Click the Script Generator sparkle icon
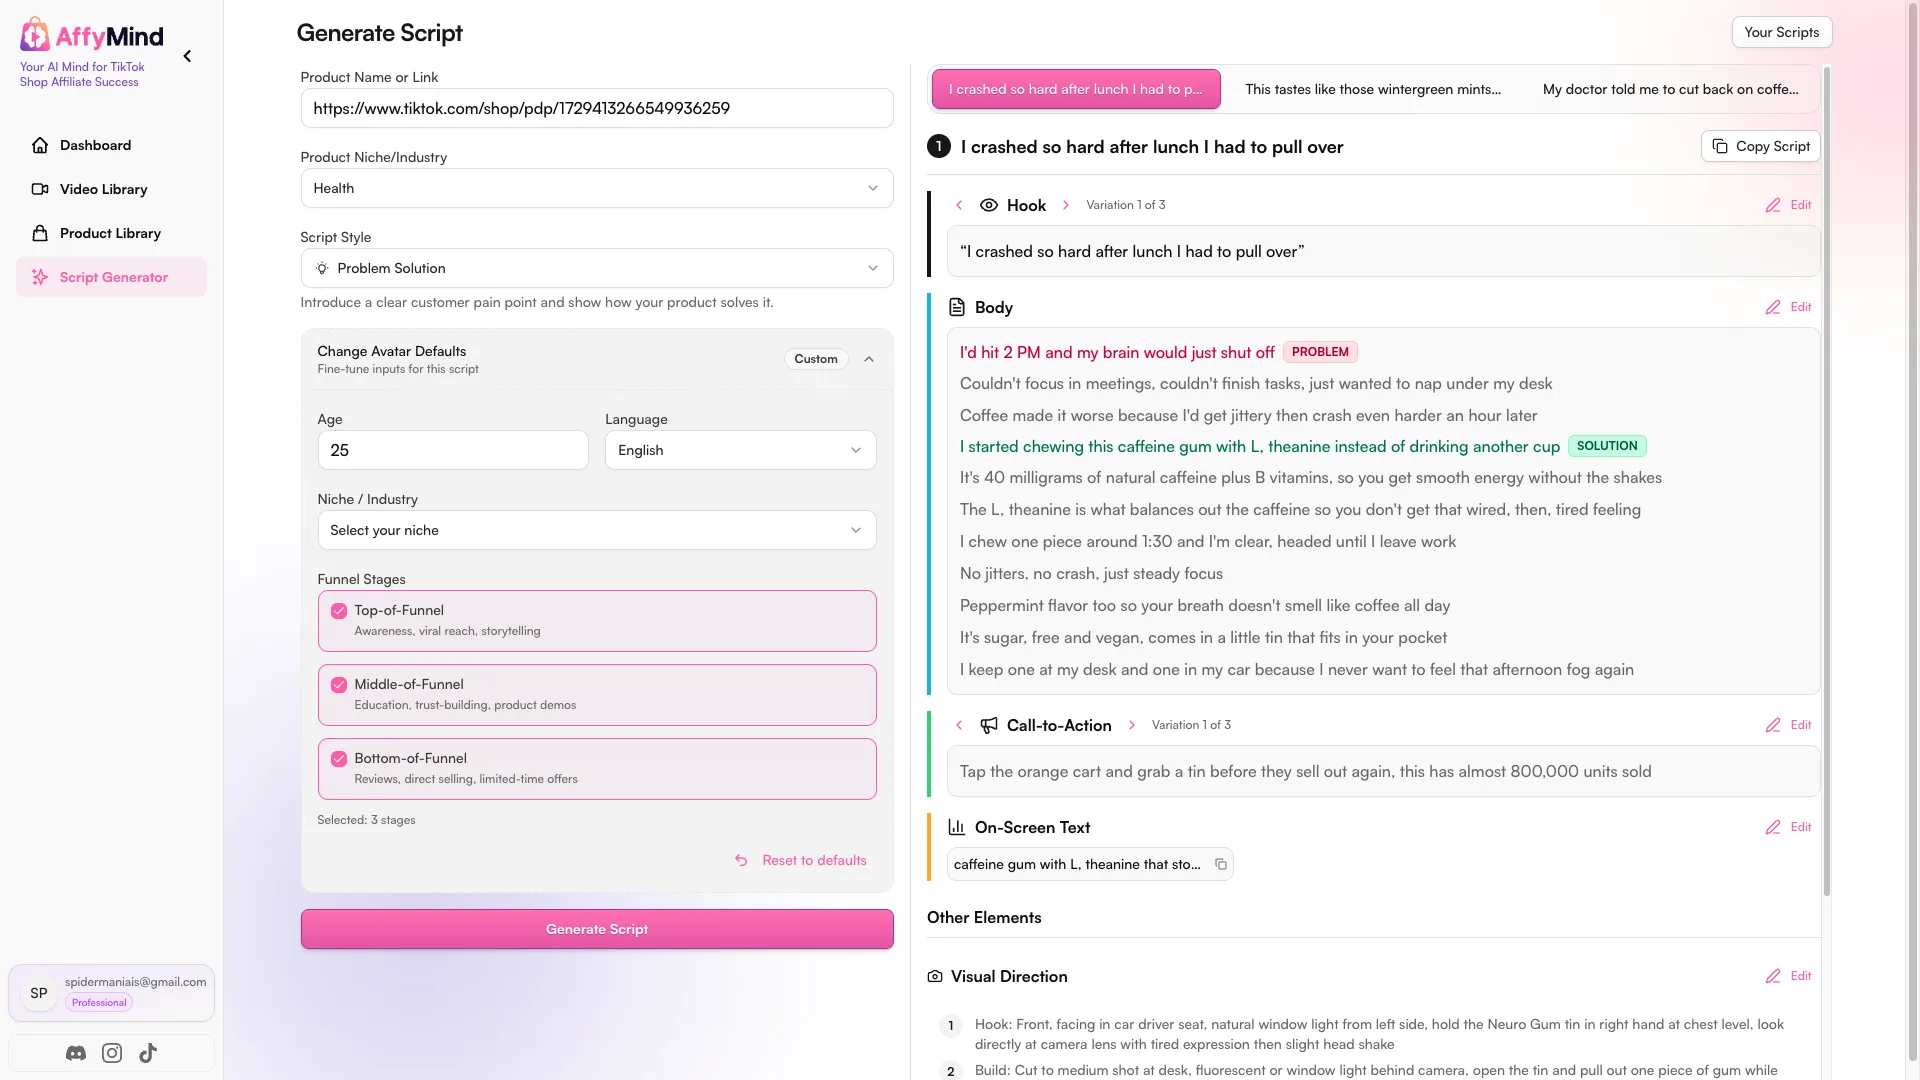Screen dimensions: 1920x1080 coord(40,277)
